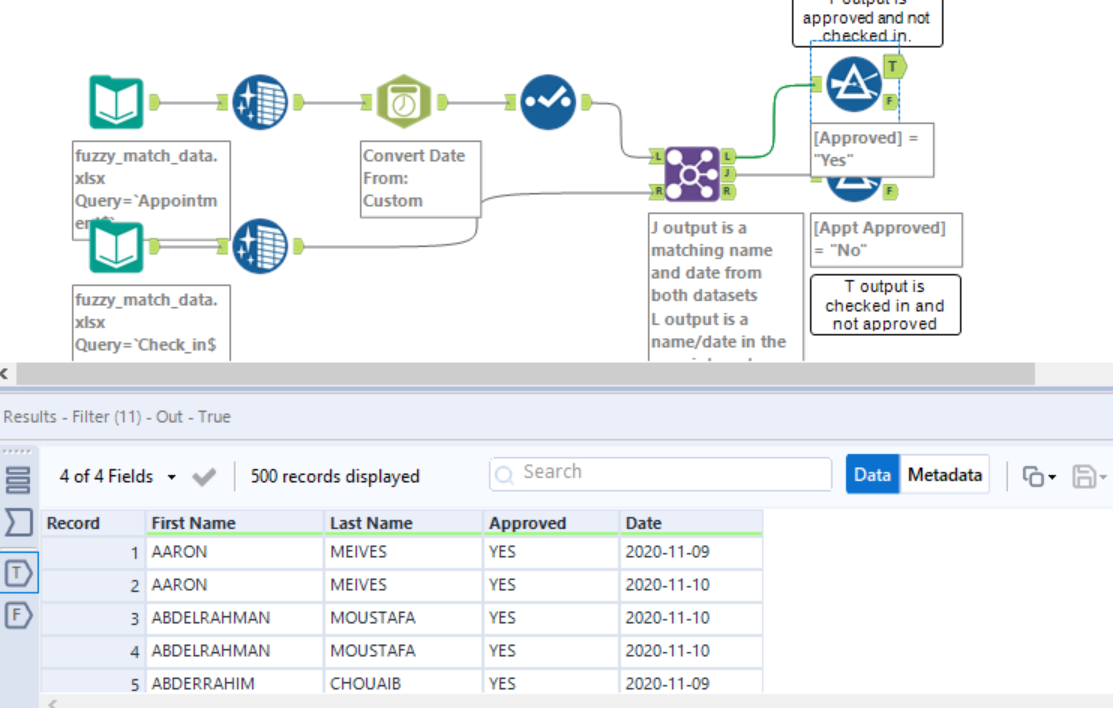Open the upper Data Cleansing tool

click(258, 100)
